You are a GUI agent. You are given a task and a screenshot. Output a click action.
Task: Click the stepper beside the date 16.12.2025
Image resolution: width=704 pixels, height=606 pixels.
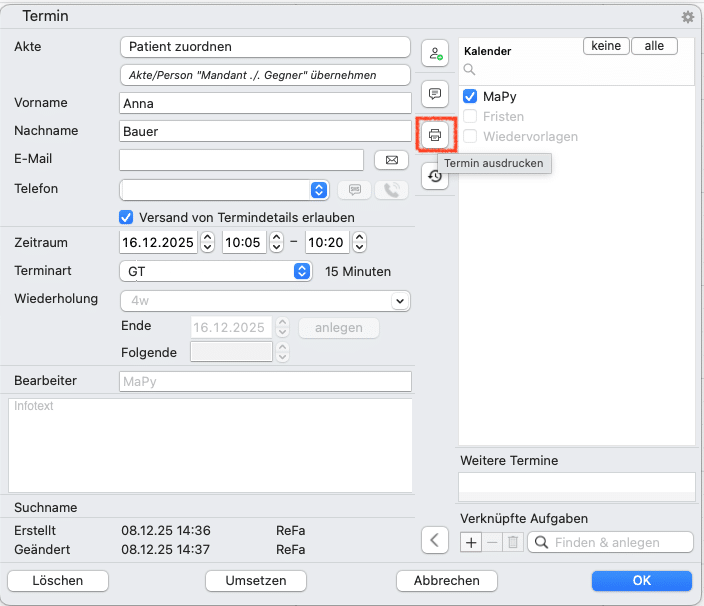click(x=208, y=242)
